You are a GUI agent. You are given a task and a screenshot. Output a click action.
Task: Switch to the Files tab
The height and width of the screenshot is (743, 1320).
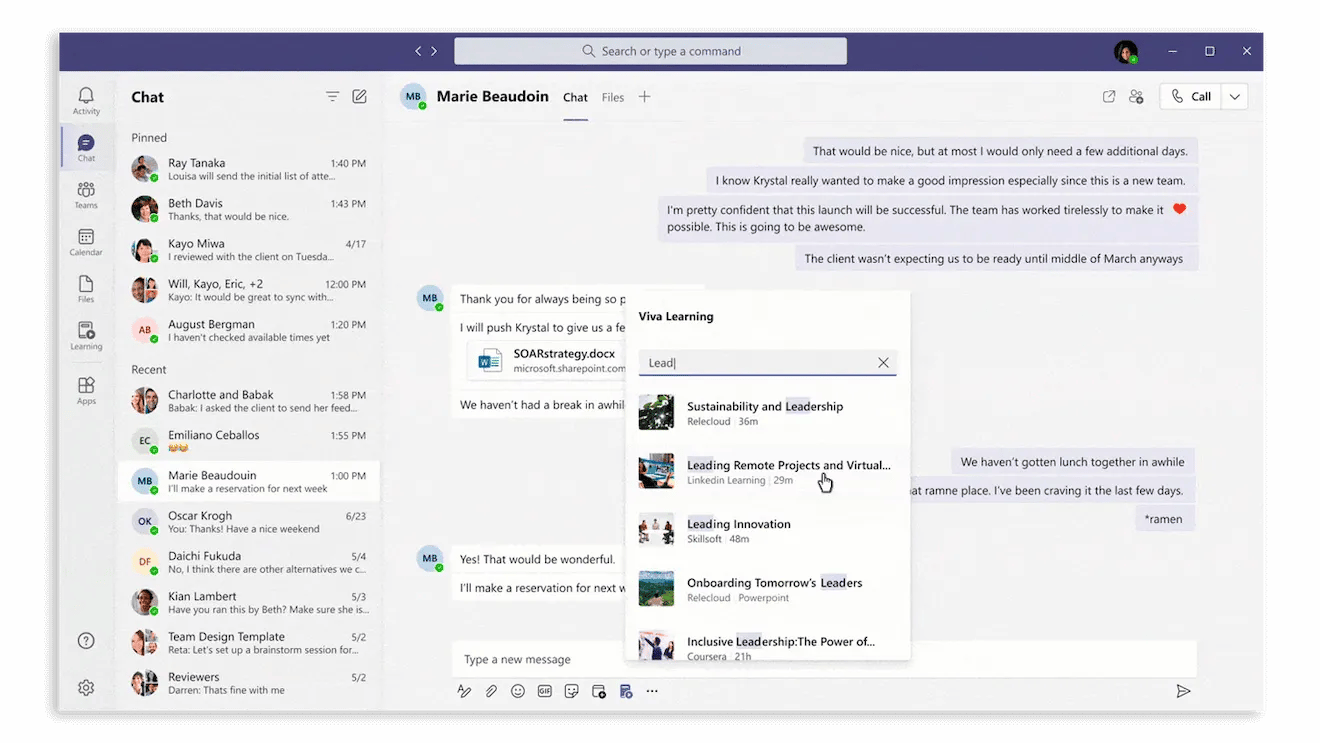(613, 97)
